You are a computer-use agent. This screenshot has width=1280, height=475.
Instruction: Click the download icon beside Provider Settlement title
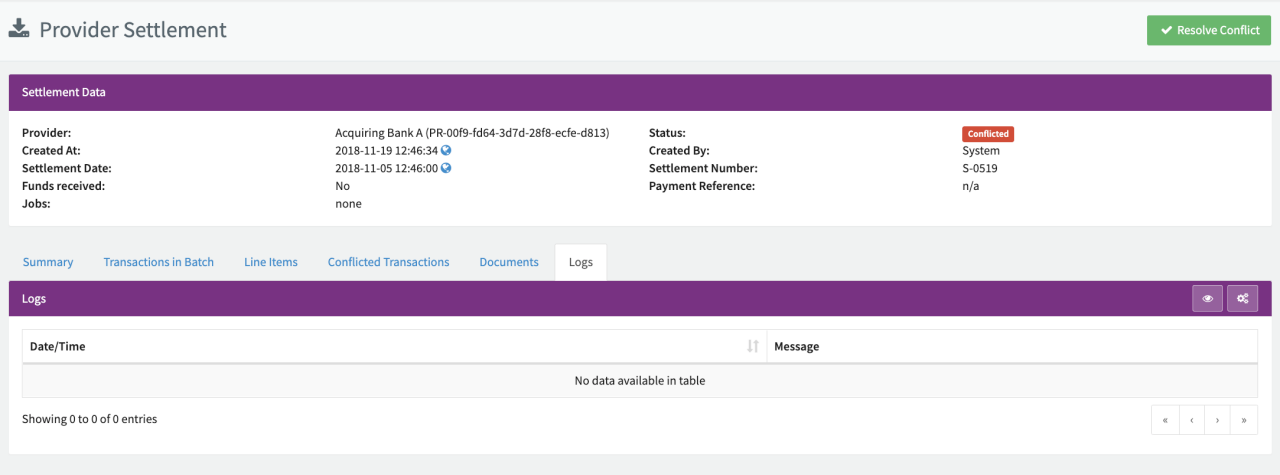pos(19,29)
